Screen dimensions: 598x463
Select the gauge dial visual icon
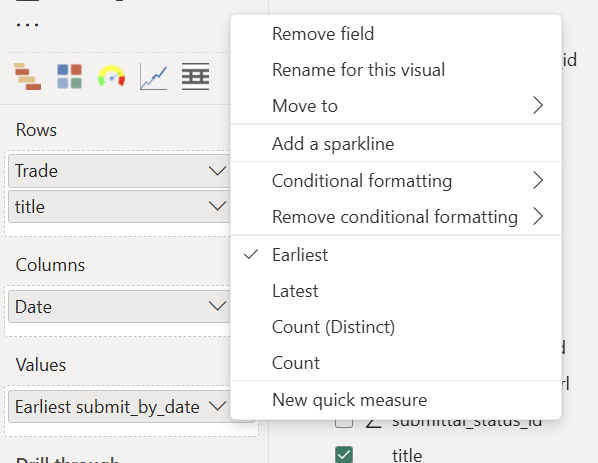pyautogui.click(x=111, y=76)
